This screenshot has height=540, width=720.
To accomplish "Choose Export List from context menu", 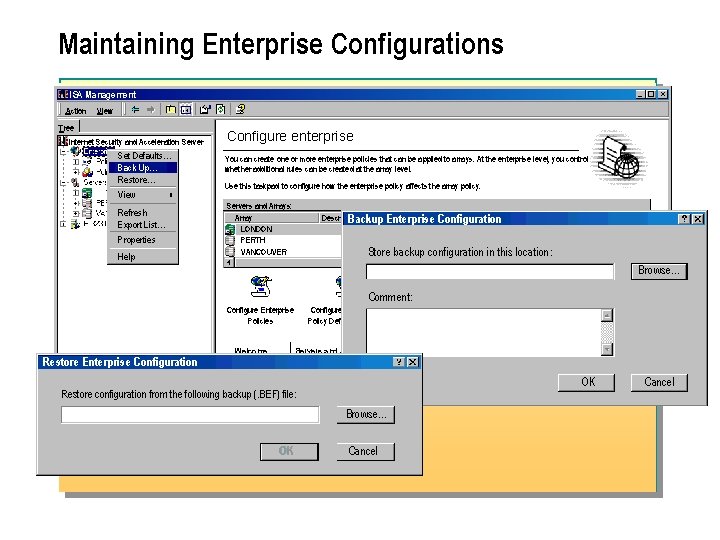I will [x=143, y=225].
